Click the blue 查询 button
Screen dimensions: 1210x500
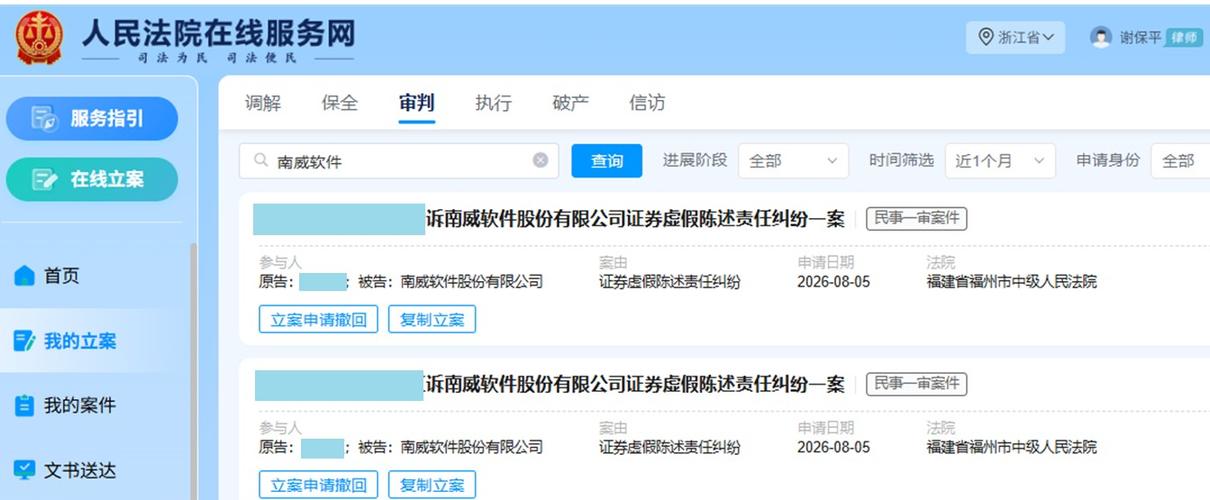[x=607, y=161]
